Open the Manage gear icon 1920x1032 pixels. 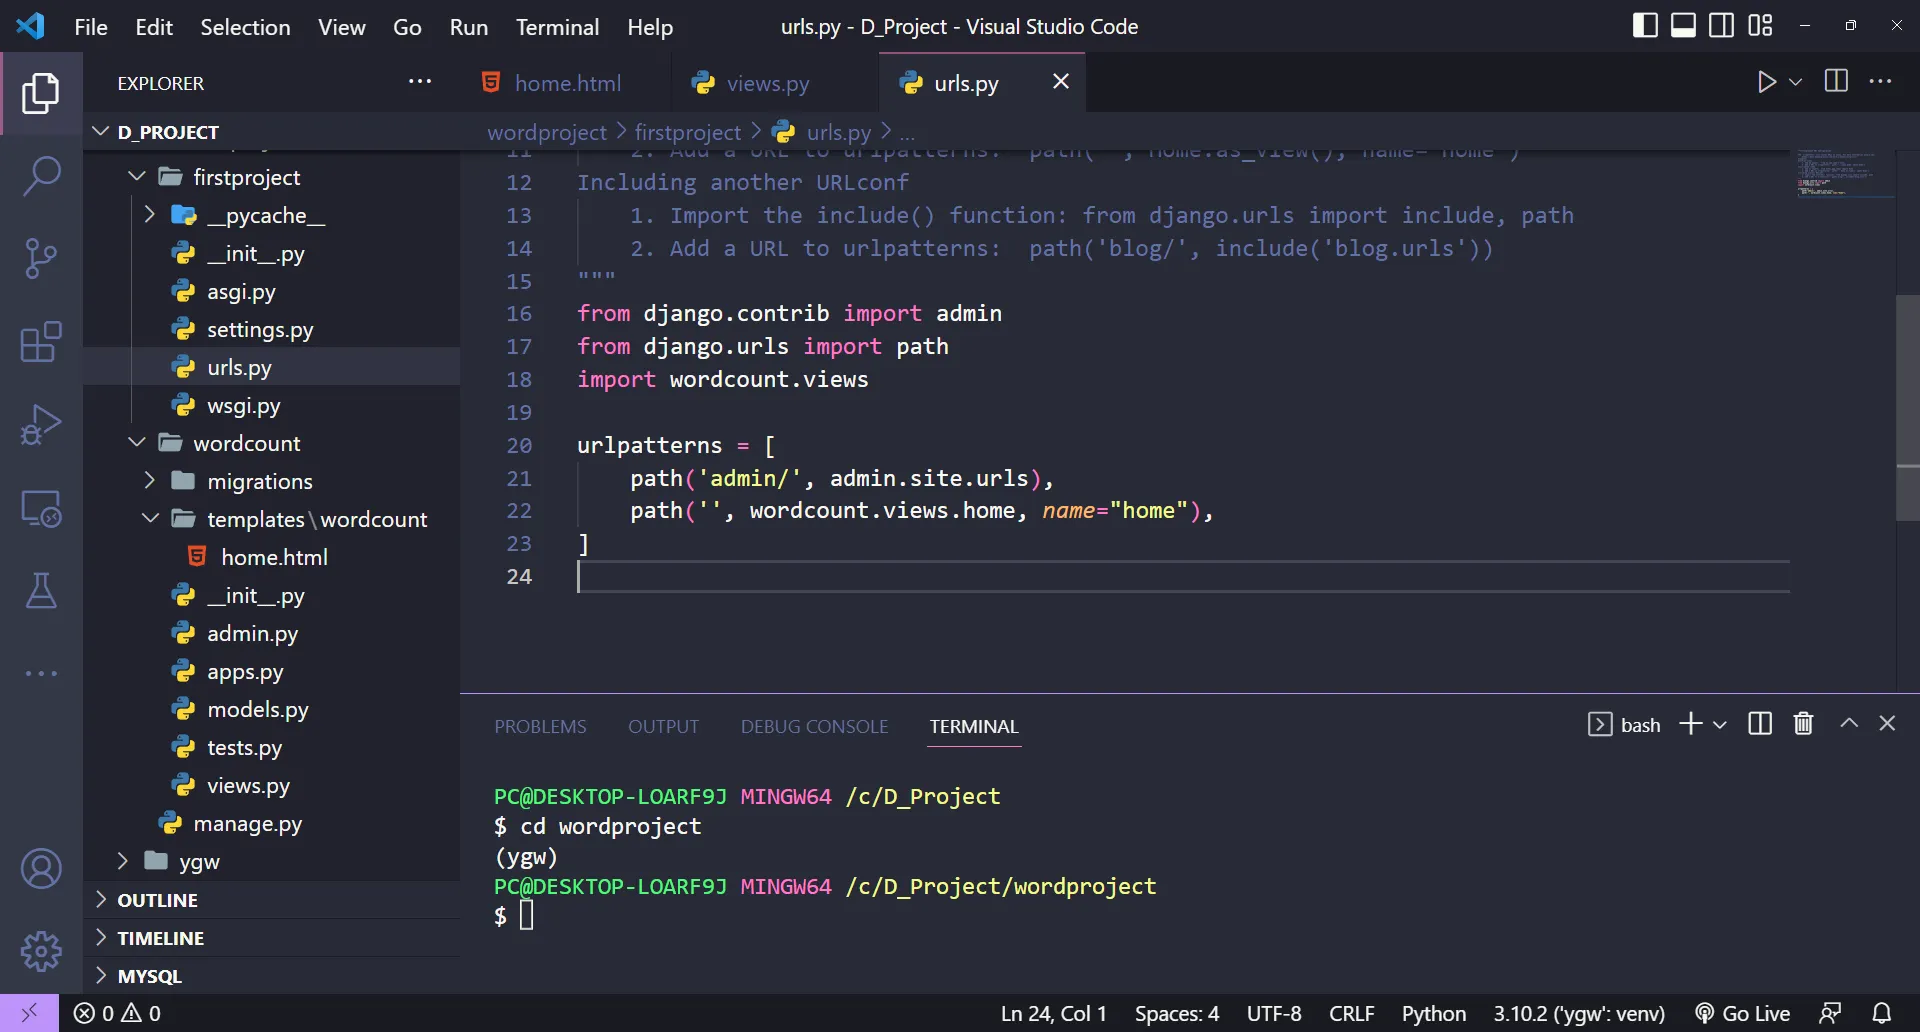(x=41, y=951)
